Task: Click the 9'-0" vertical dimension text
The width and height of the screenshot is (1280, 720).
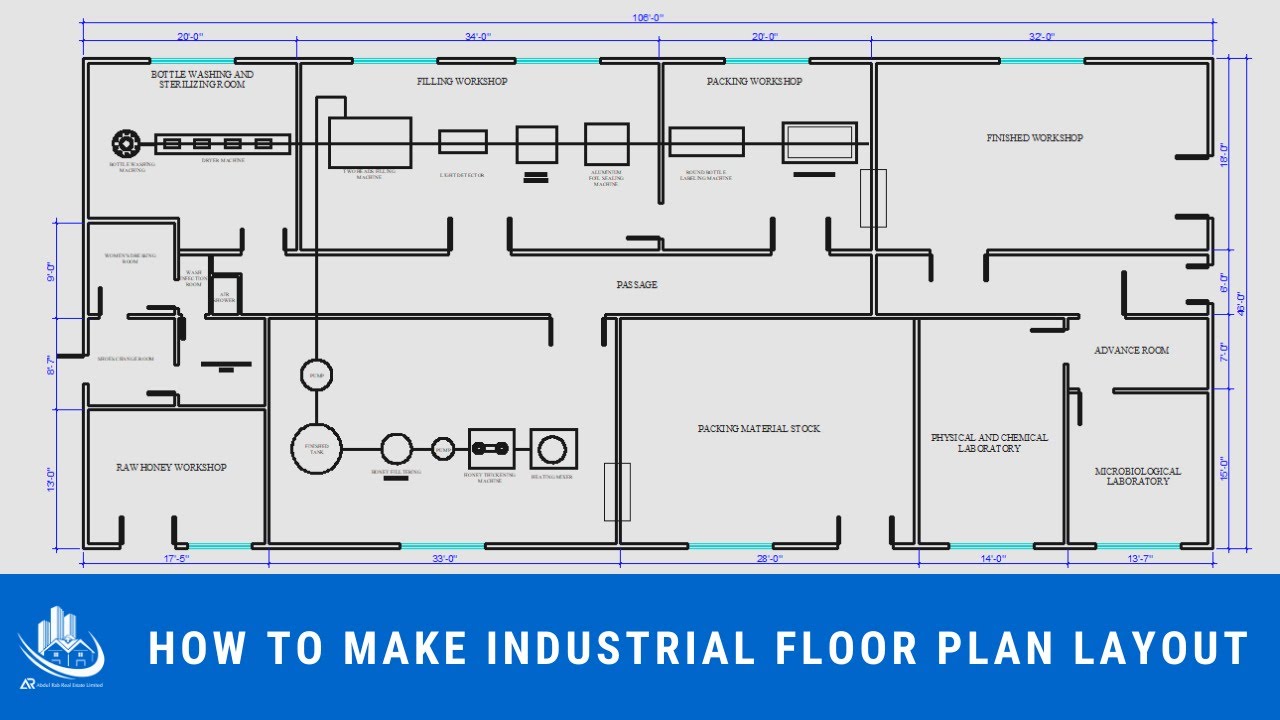Action: (x=50, y=272)
